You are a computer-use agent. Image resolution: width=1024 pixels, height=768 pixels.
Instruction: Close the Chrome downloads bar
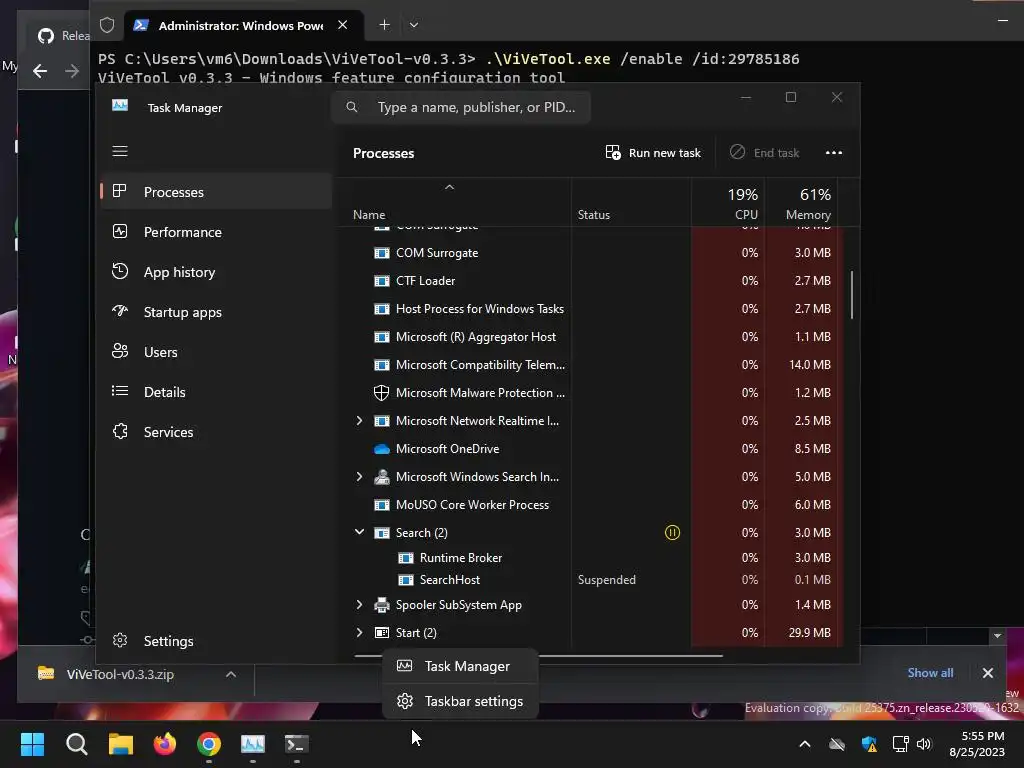point(987,673)
